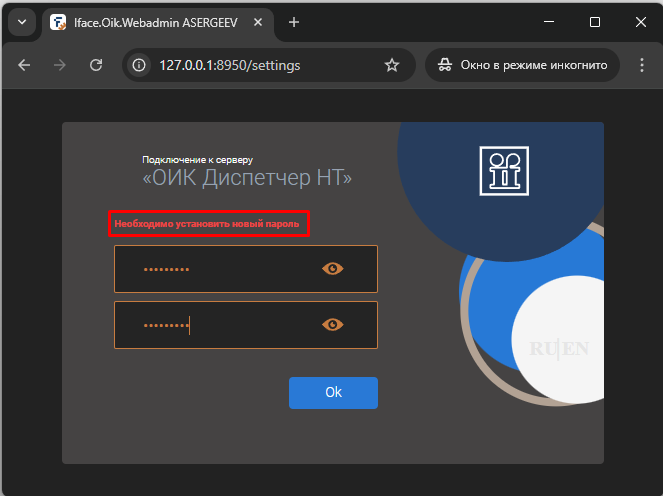Viewport: 663px width, 496px height.
Task: Click the forward navigation arrow
Action: [60, 65]
